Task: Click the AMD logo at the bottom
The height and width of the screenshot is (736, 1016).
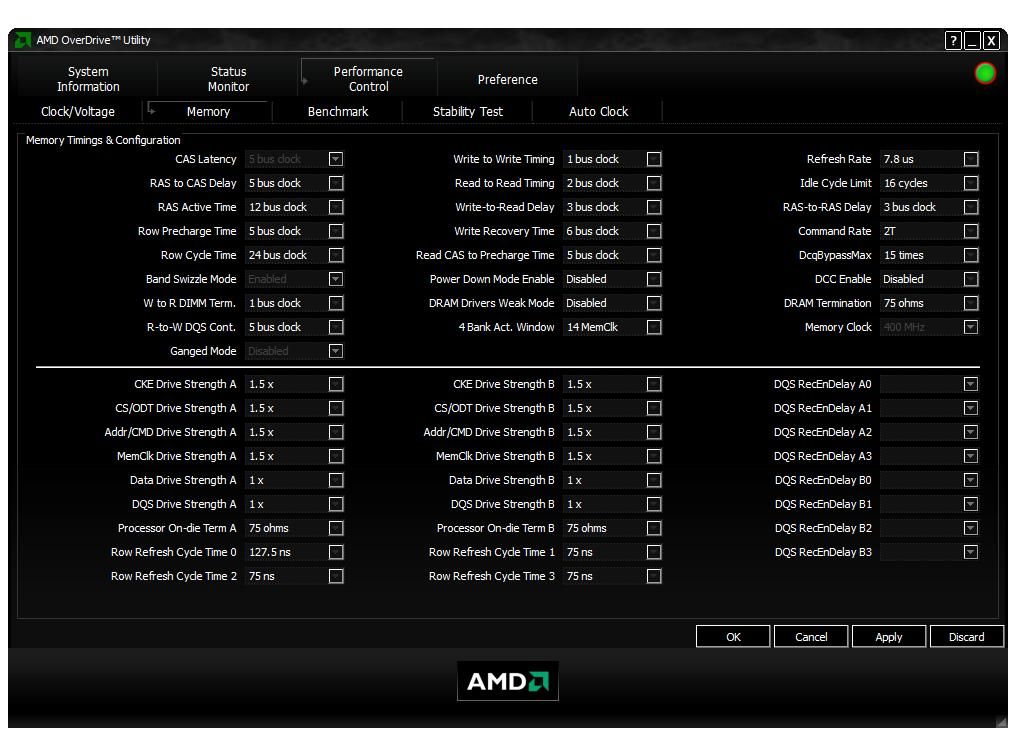Action: (x=507, y=681)
